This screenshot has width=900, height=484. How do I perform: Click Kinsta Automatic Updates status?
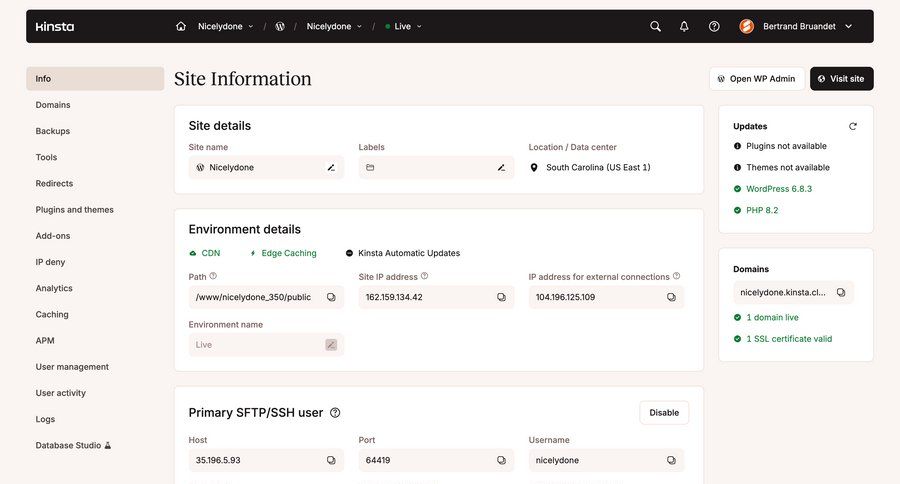coord(403,253)
